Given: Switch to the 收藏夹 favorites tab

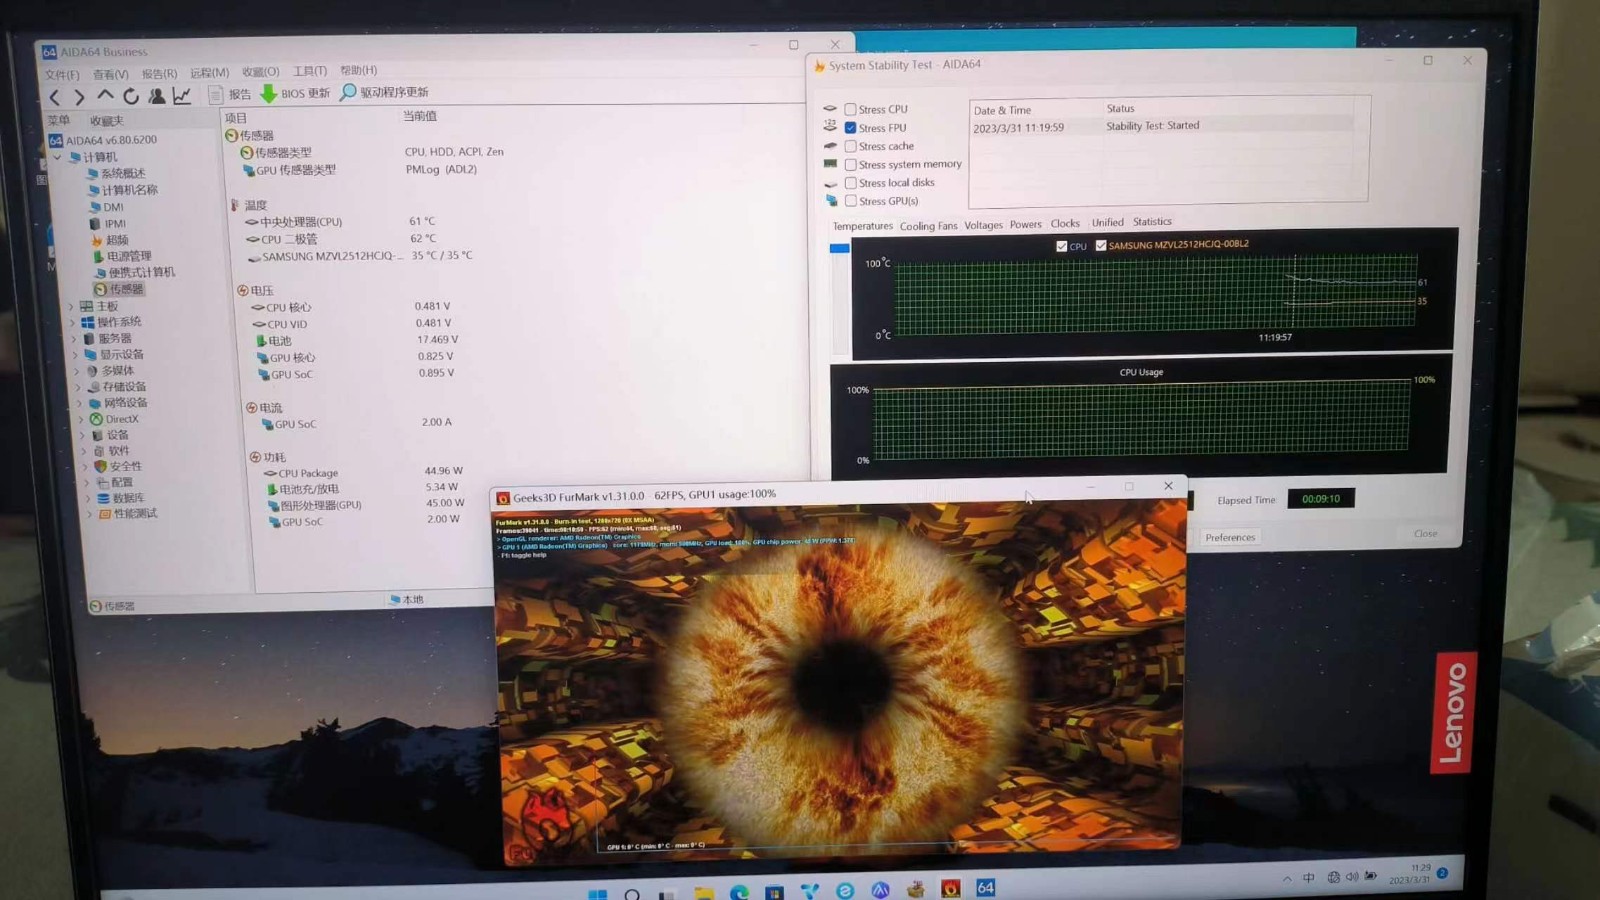Looking at the screenshot, I should coord(107,120).
